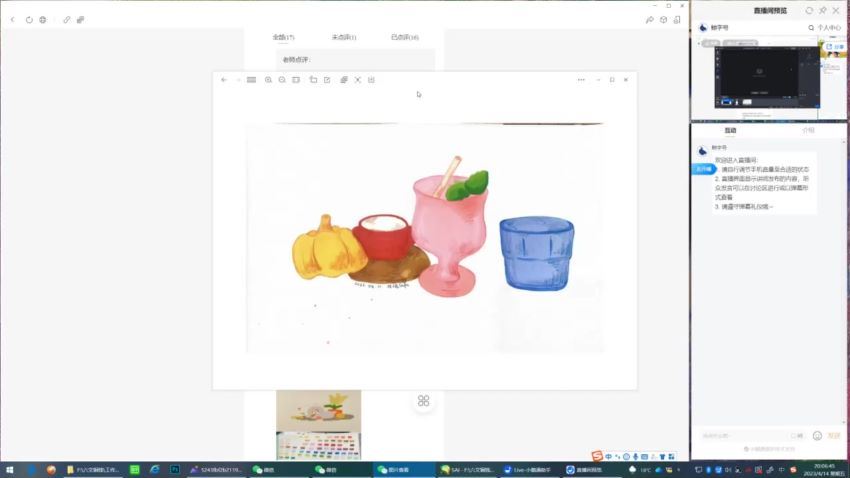850x478 pixels.
Task: Click the search icon beside 个人中心
Action: pyautogui.click(x=811, y=28)
